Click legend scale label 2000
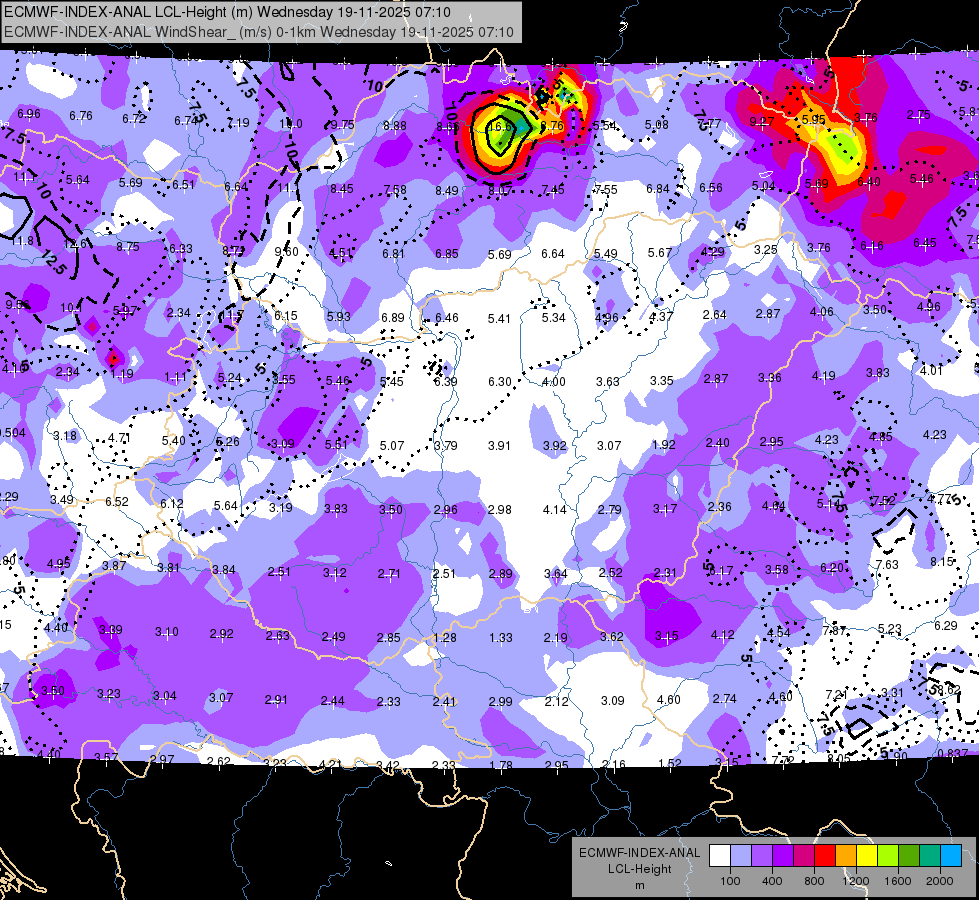979x900 pixels. click(939, 881)
